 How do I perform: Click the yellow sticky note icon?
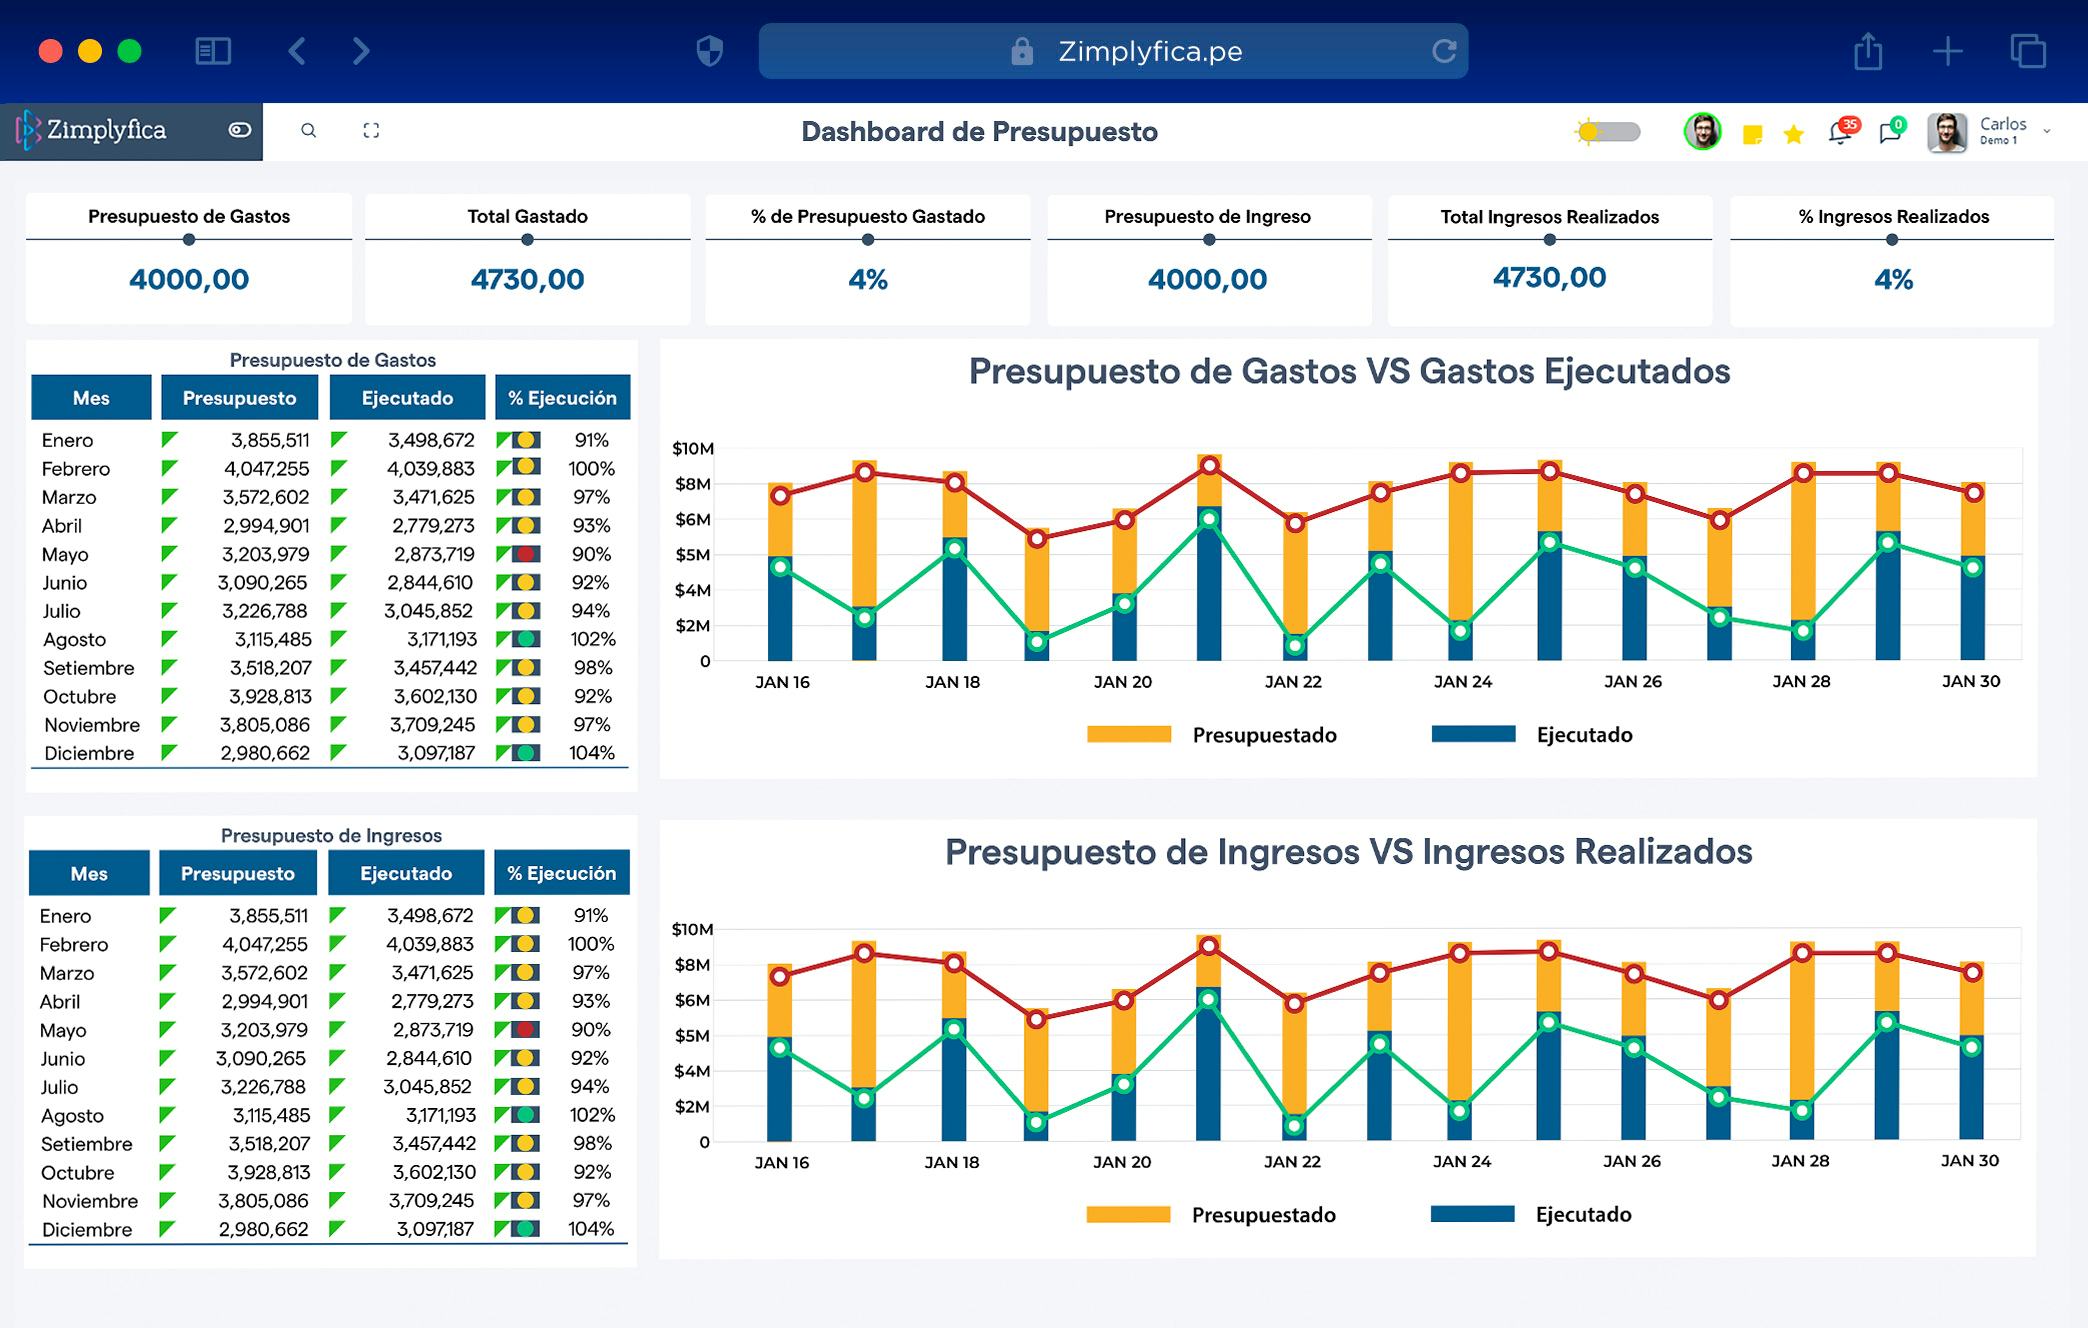coord(1752,131)
